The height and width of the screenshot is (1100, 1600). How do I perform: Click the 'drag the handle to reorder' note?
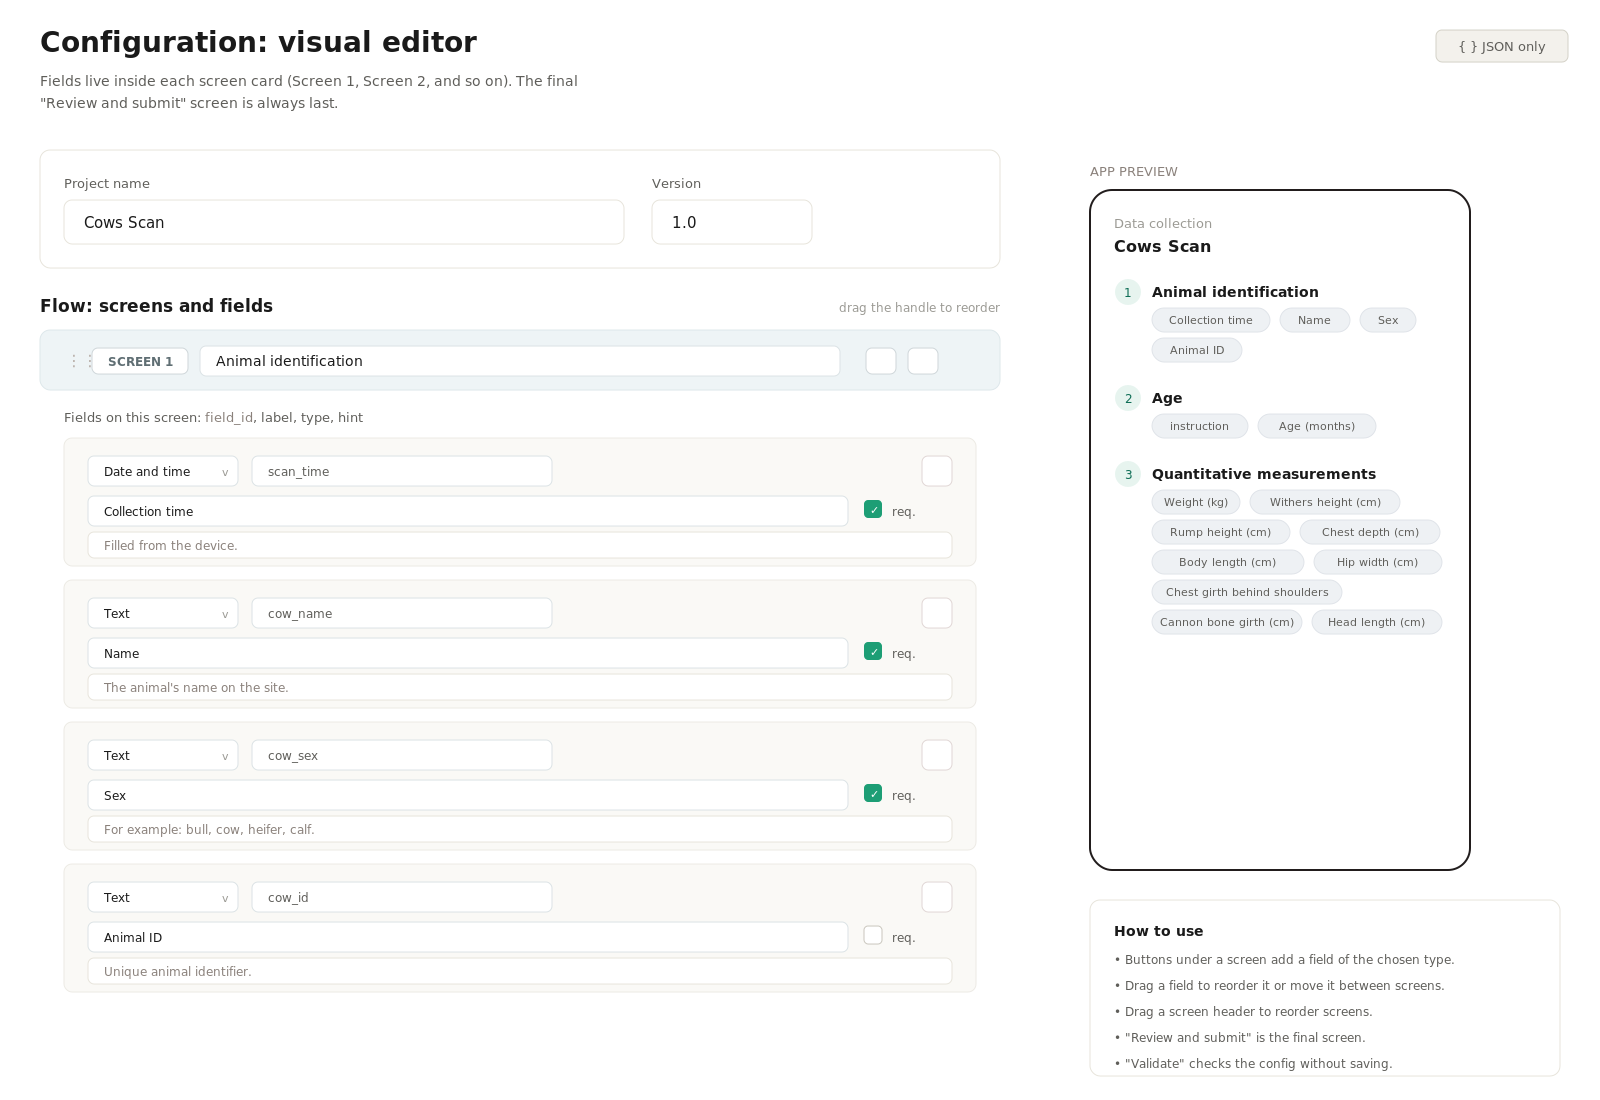click(919, 308)
